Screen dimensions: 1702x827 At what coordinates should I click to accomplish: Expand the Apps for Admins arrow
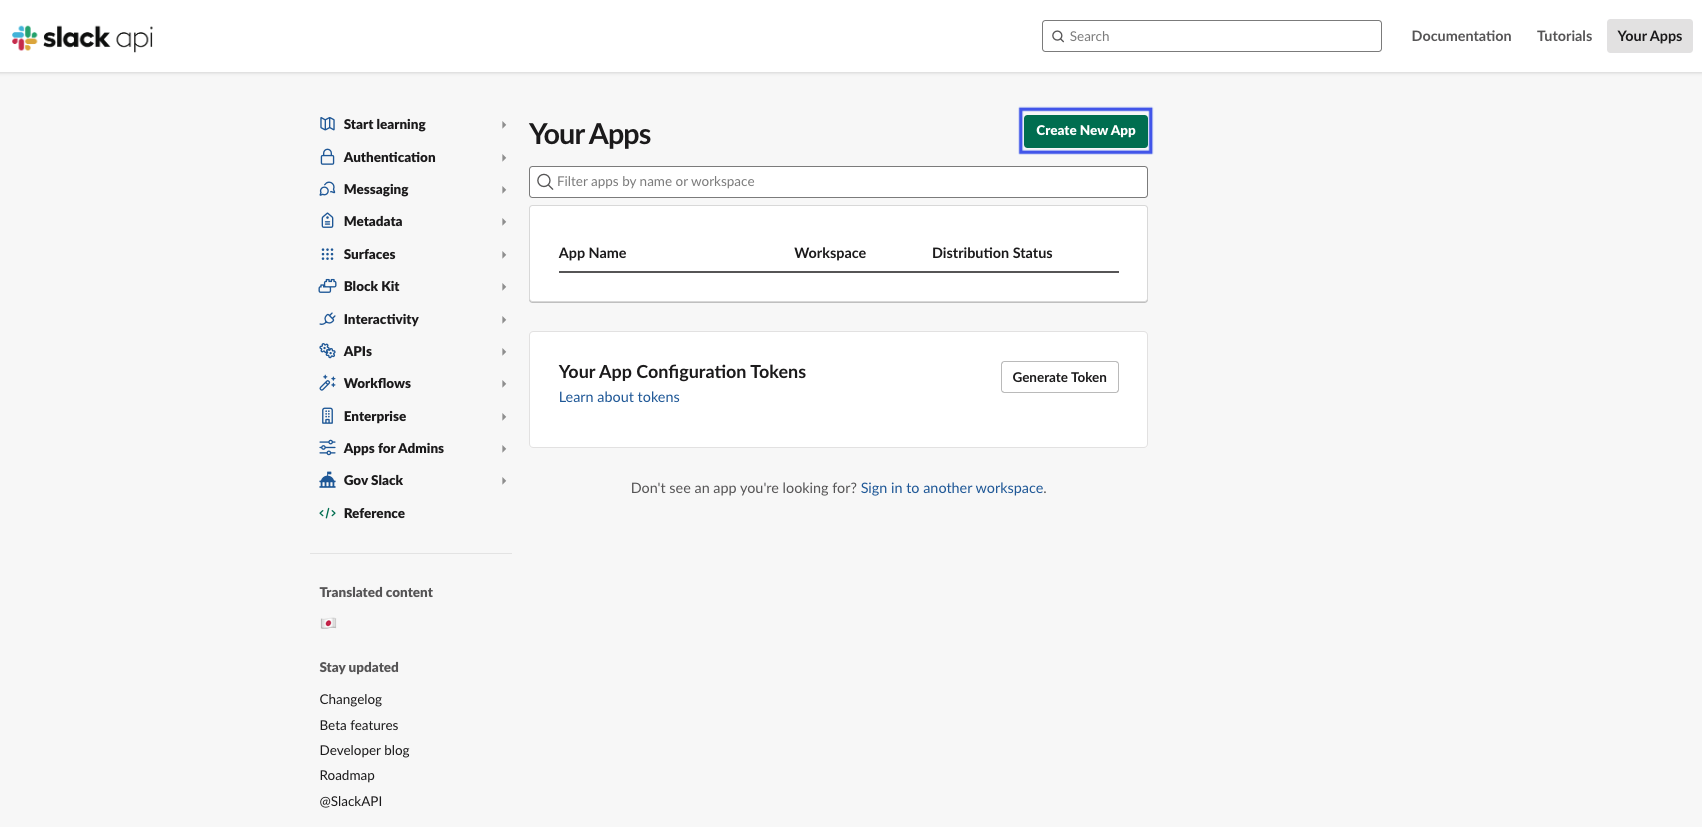pyautogui.click(x=504, y=449)
